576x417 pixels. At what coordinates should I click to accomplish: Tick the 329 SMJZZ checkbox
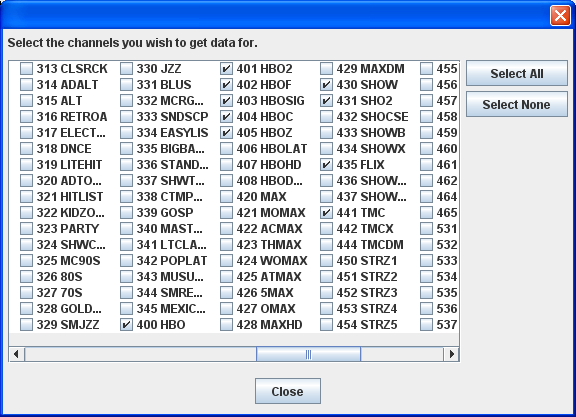point(26,325)
